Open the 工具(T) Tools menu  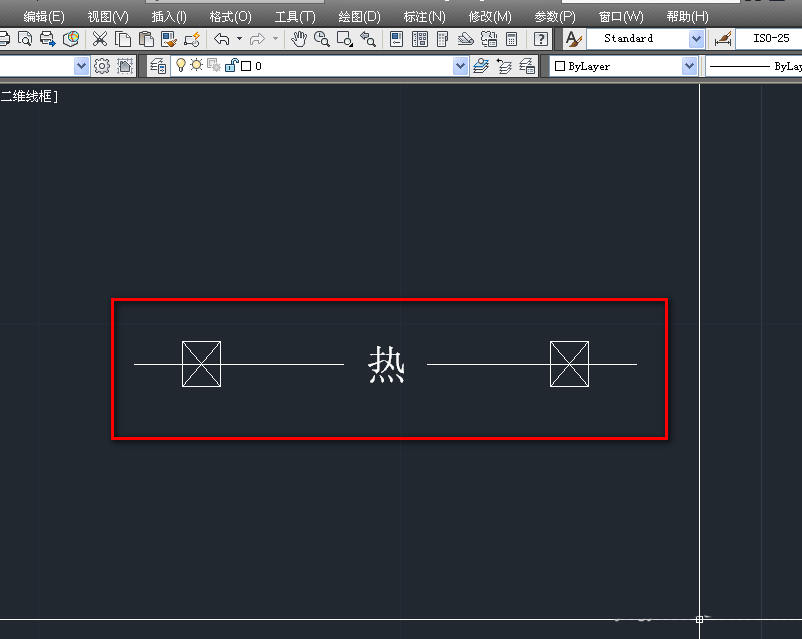pyautogui.click(x=295, y=17)
